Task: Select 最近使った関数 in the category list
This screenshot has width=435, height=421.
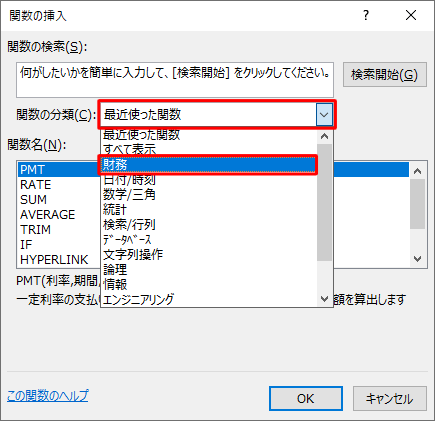Action: point(209,134)
